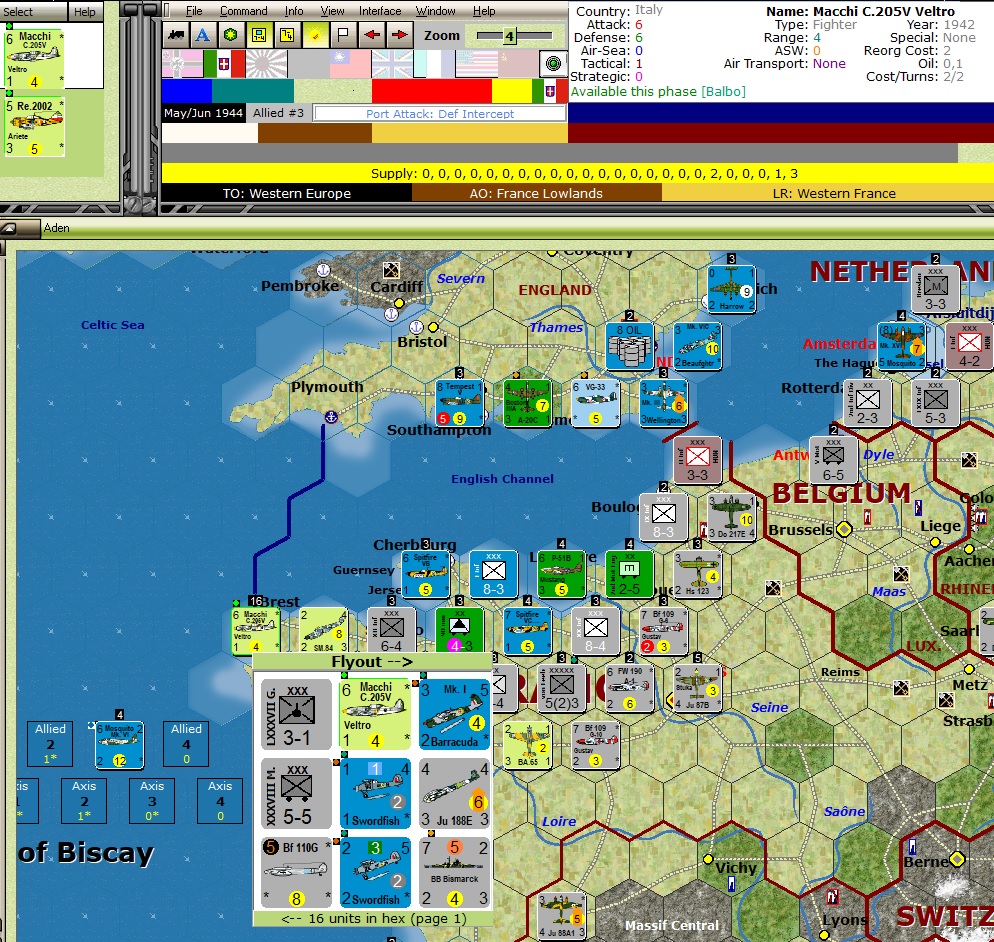This screenshot has height=942, width=994.
Task: Click the Axis 2 sea box
Action: 84,800
